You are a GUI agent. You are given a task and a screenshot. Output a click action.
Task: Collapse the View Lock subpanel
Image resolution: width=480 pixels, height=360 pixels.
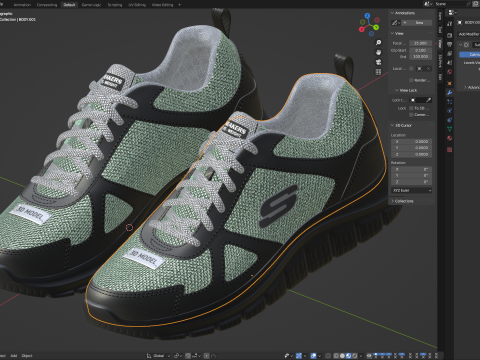397,90
